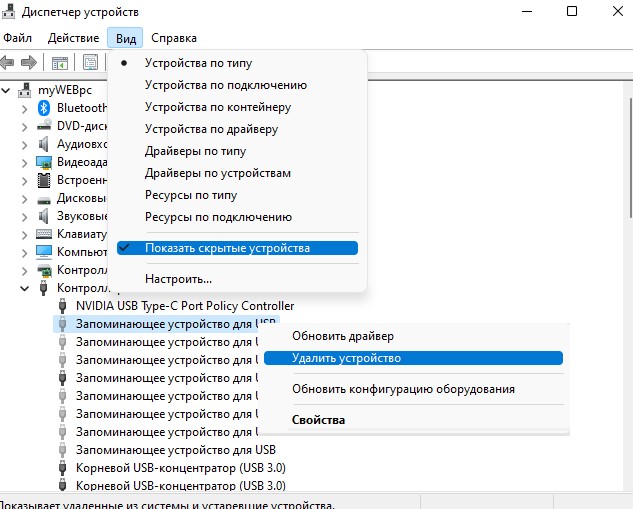633x509 pixels.
Task: Click the Properties sheet toolbar icon
Action: tap(90, 63)
